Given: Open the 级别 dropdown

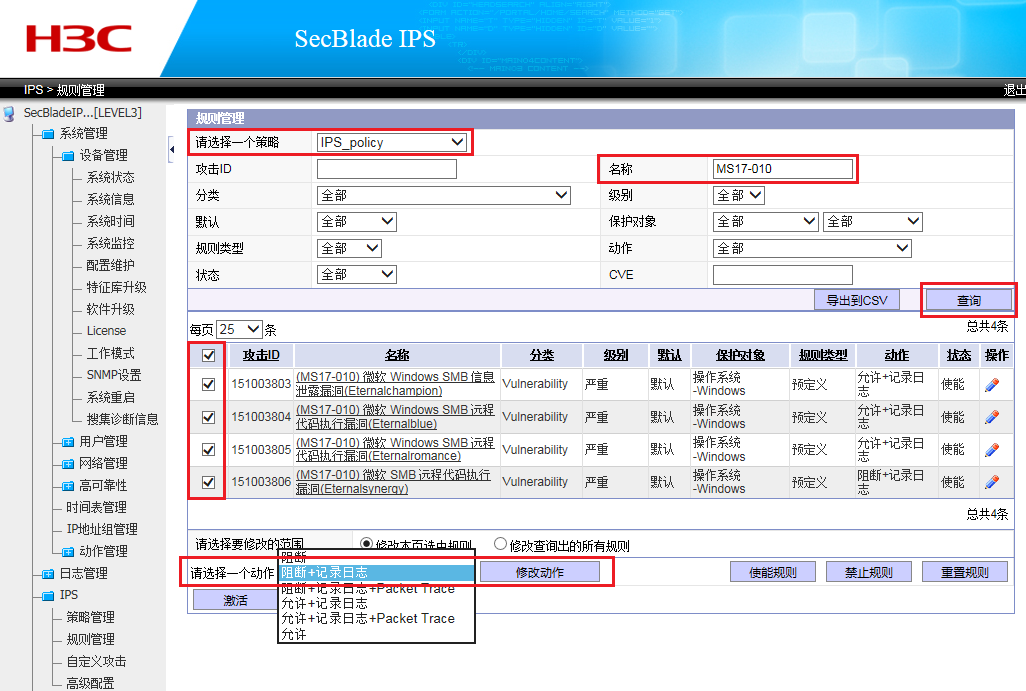Looking at the screenshot, I should coord(739,195).
